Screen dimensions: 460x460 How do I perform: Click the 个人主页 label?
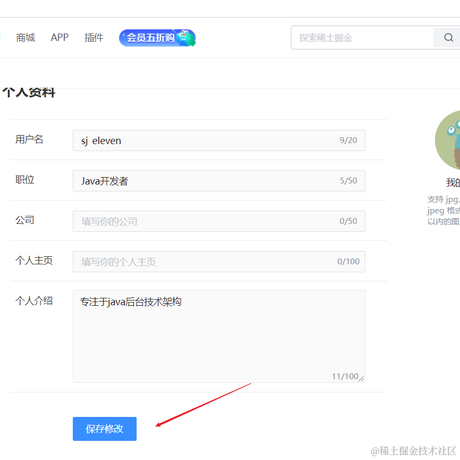pos(34,261)
